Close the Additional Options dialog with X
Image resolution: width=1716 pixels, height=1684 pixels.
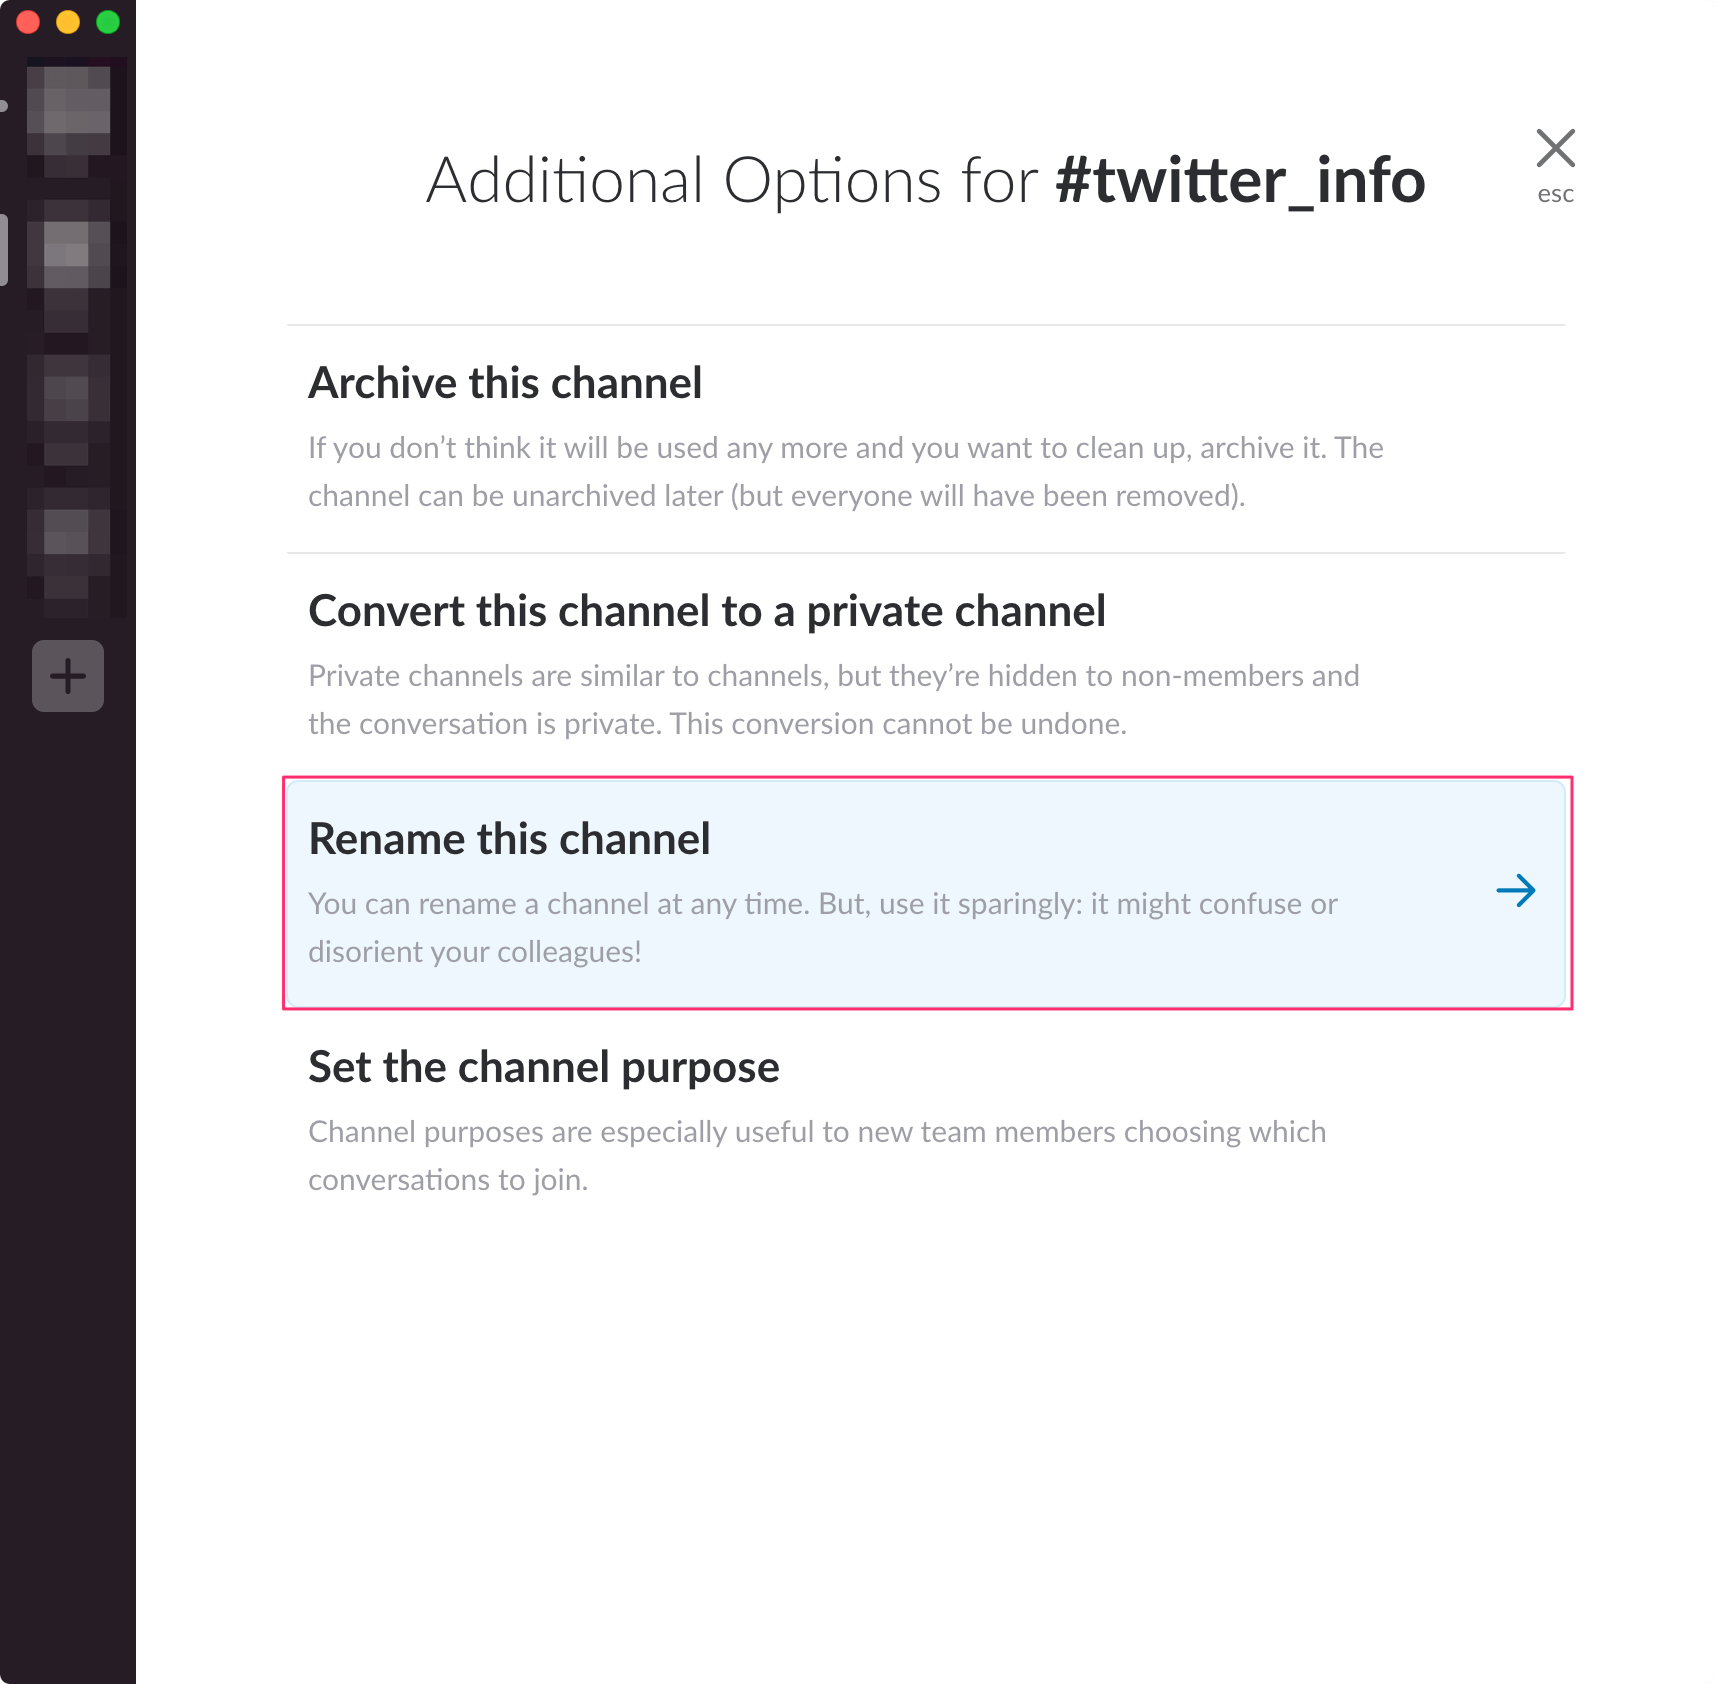pos(1555,149)
